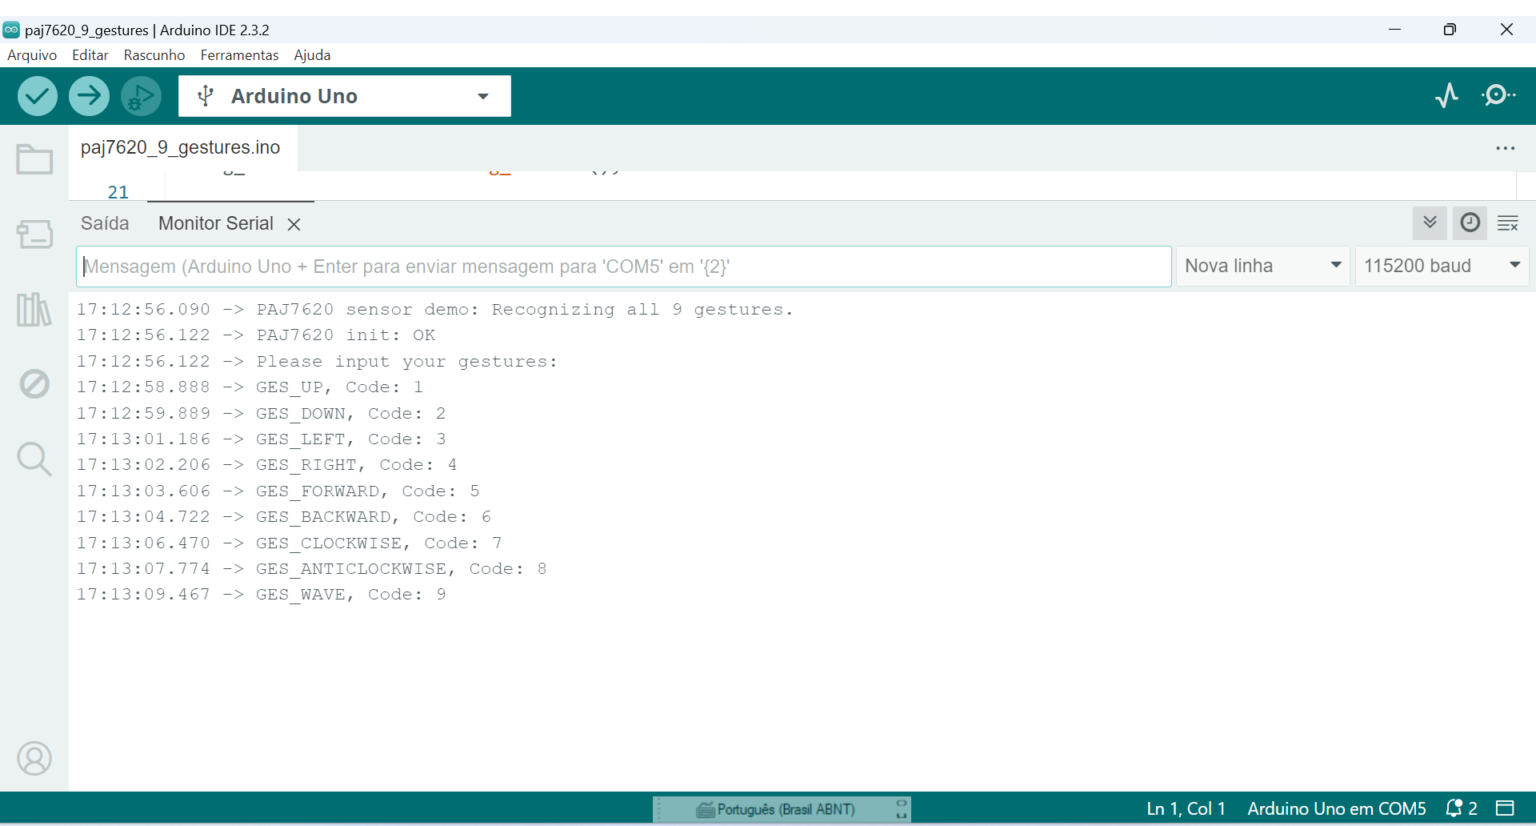Open the 115200 baud rate dropdown

1441,266
